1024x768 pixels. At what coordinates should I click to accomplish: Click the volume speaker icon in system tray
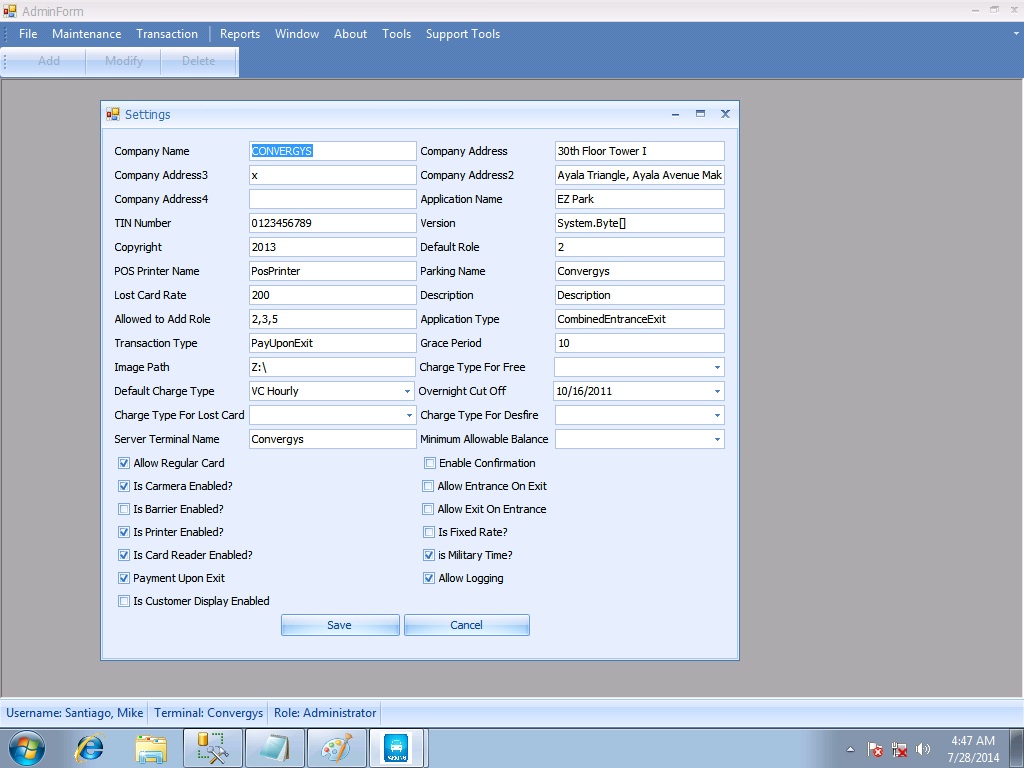(x=923, y=749)
